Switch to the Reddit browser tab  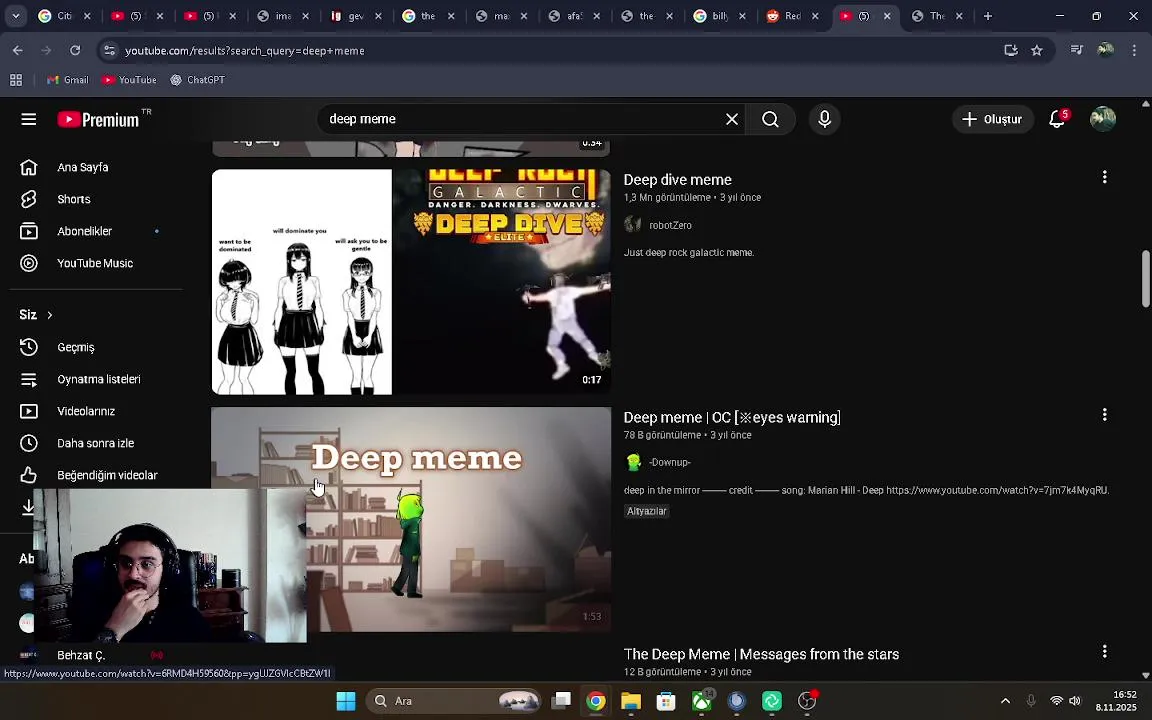[x=784, y=15]
